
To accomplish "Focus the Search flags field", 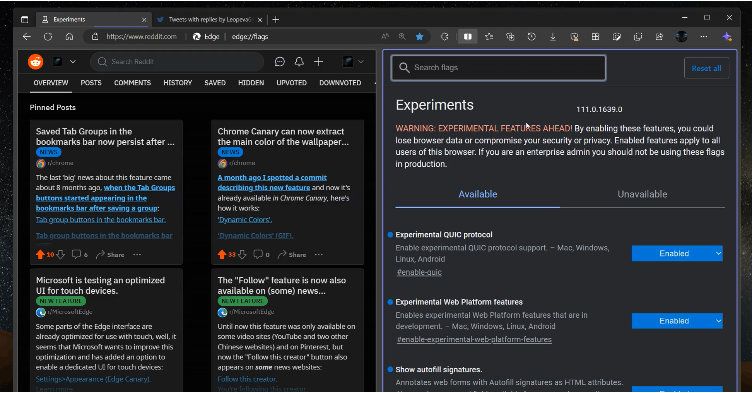I will tap(498, 68).
